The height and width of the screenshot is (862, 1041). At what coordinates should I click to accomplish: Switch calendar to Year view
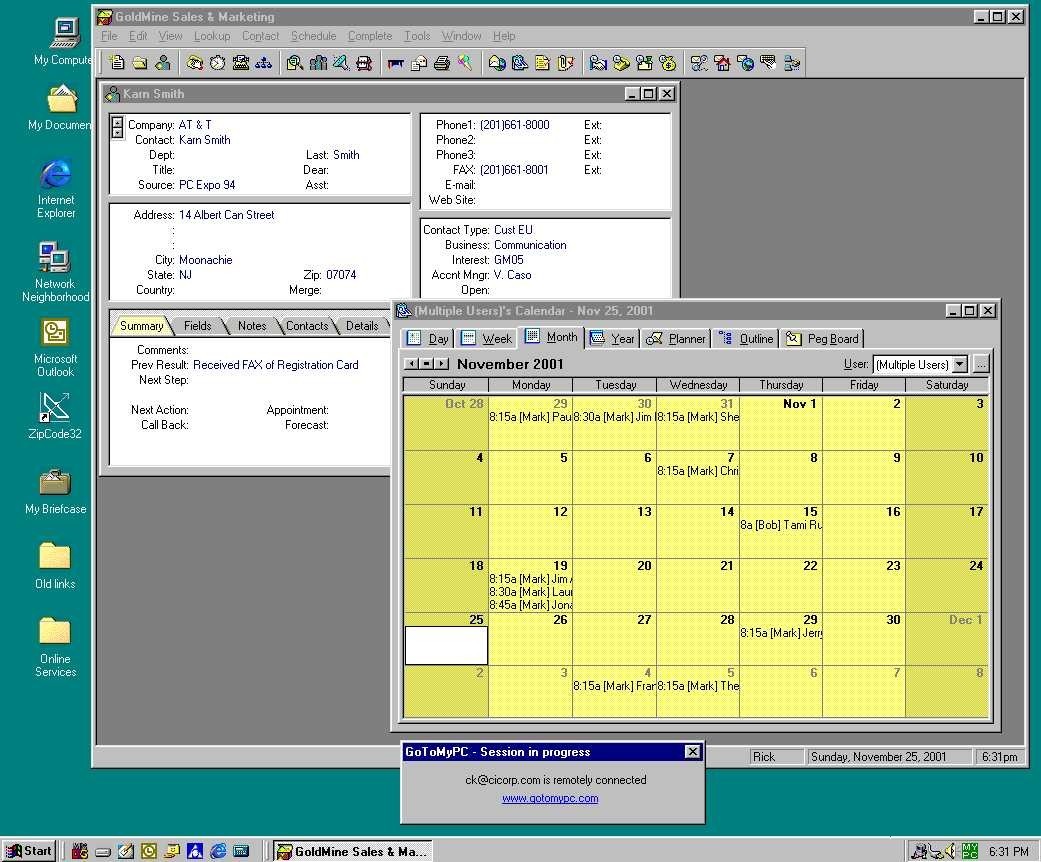tap(612, 339)
